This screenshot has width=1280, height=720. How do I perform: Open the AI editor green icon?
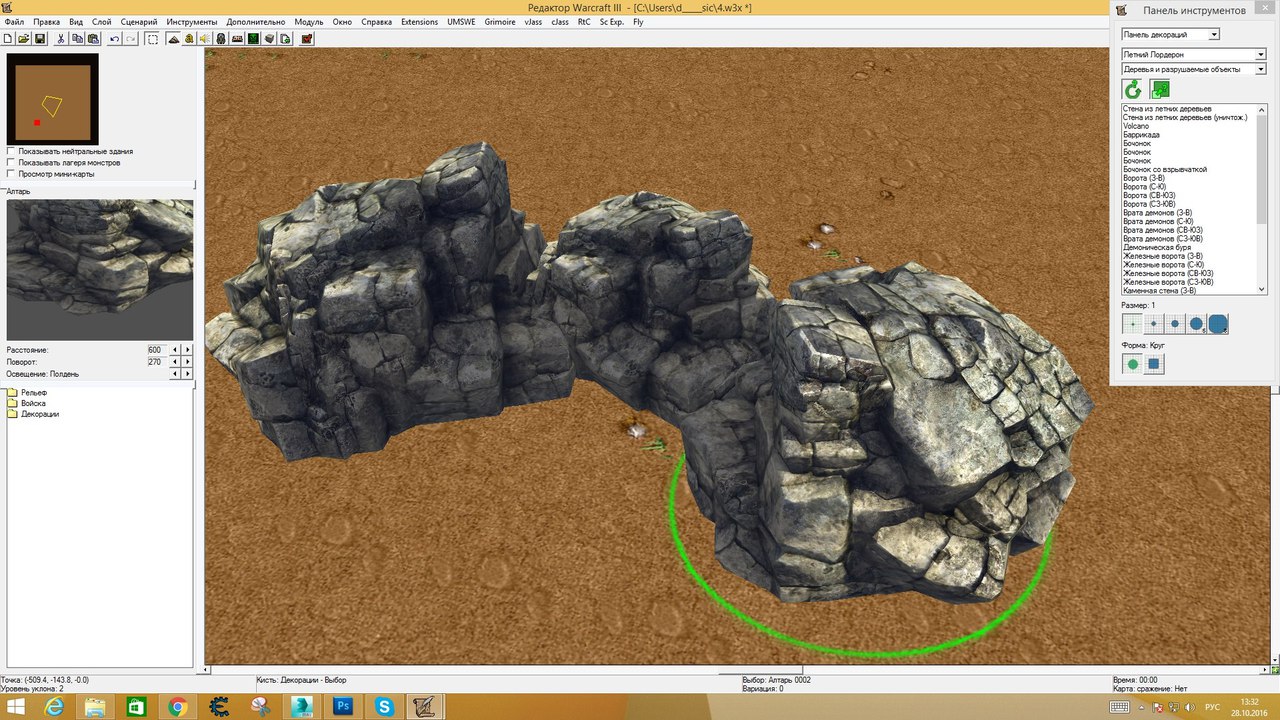pos(253,39)
